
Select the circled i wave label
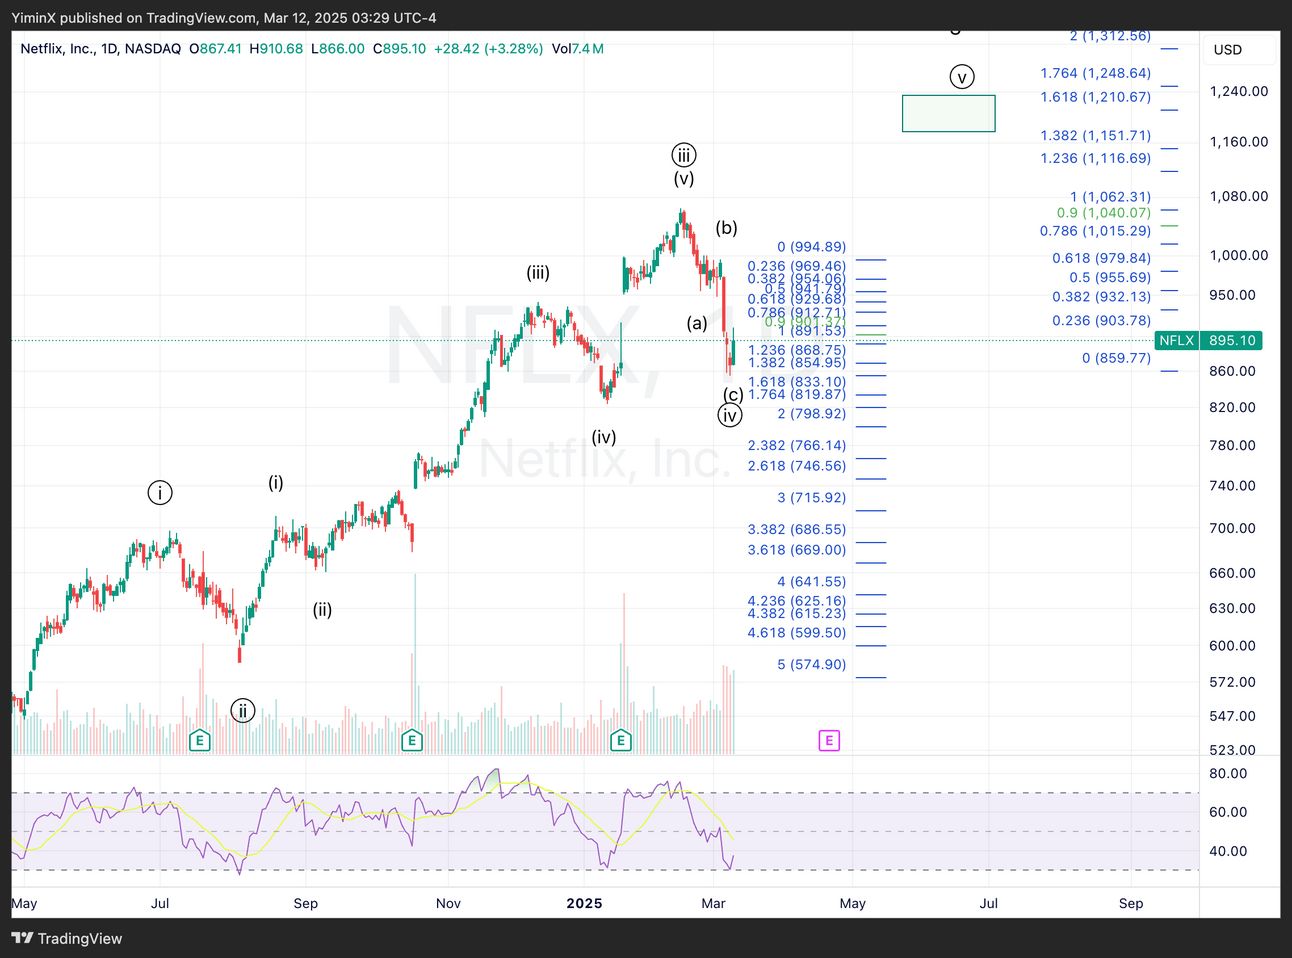coord(160,492)
